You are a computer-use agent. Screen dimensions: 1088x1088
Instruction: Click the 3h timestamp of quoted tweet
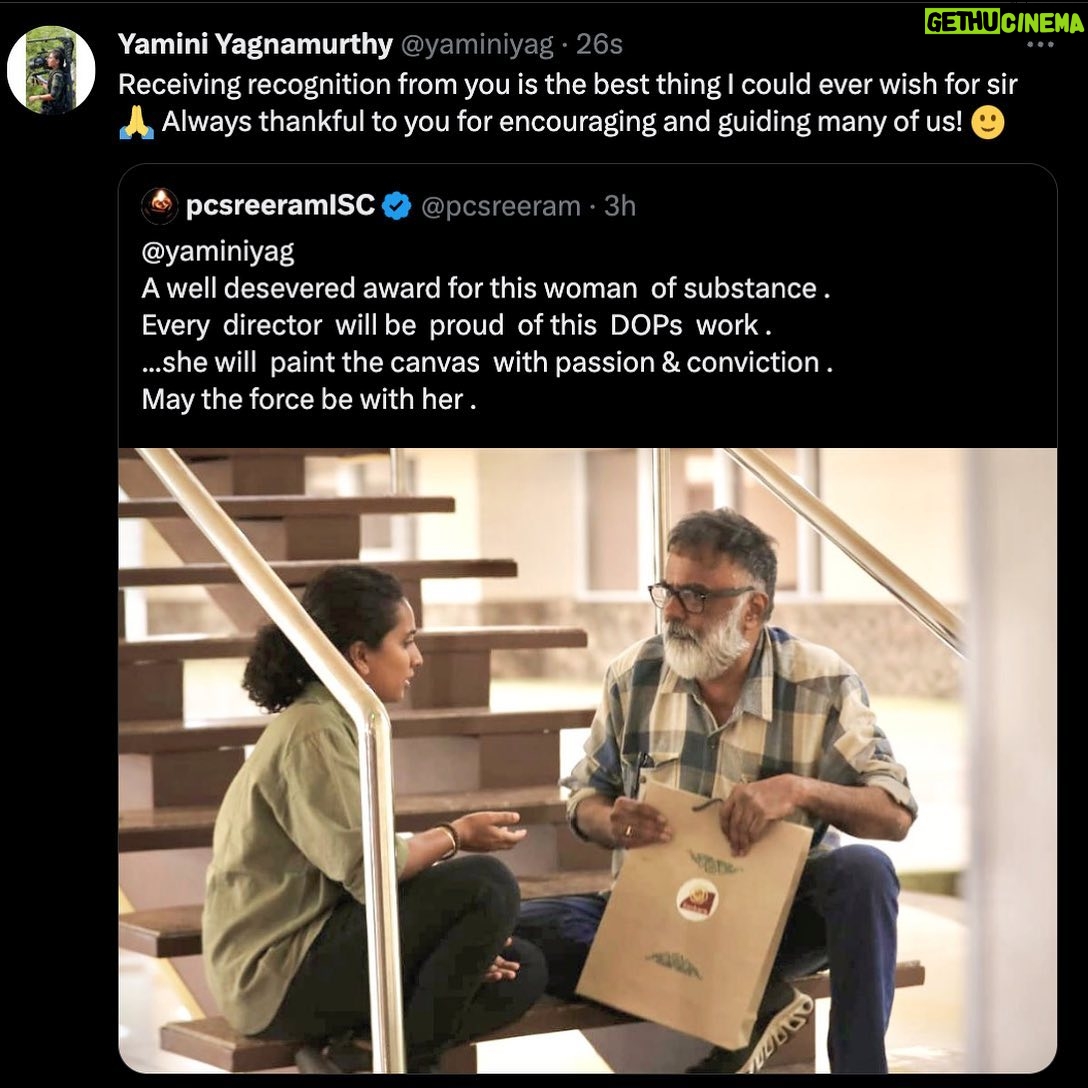point(620,206)
